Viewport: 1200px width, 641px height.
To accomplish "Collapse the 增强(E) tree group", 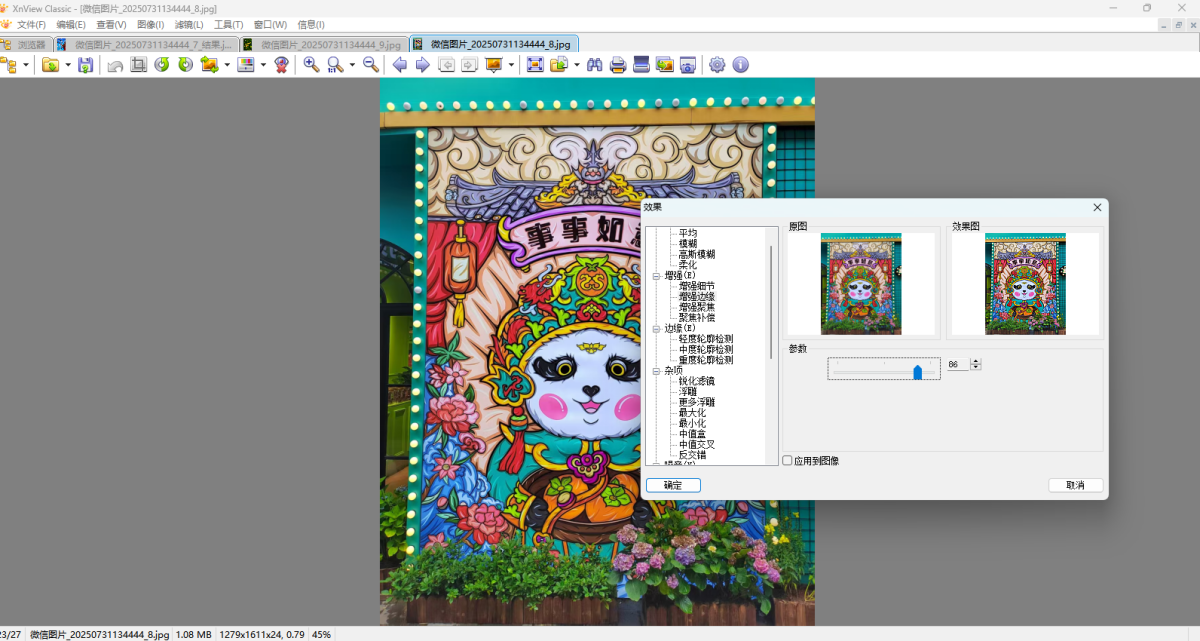I will point(656,275).
